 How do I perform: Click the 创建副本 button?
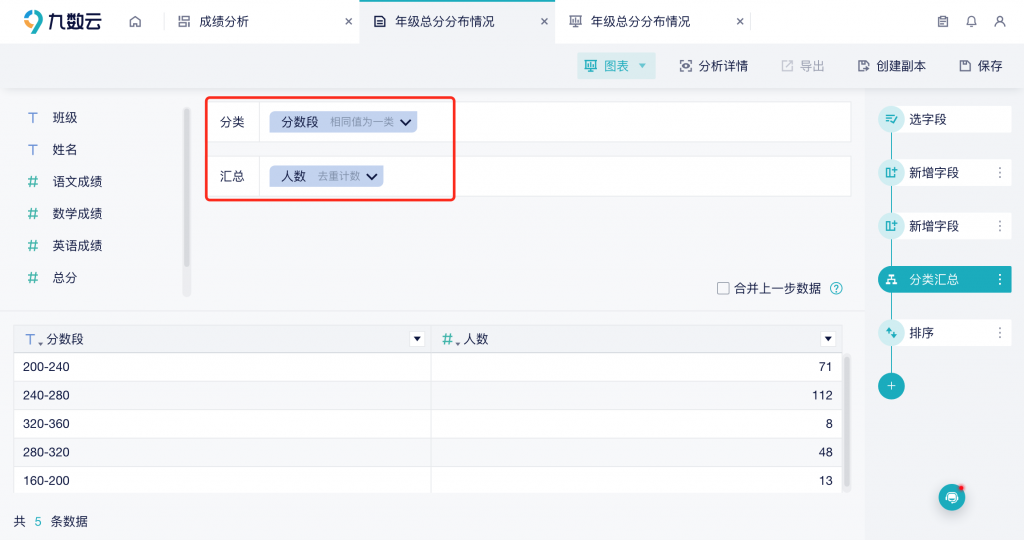(891, 66)
